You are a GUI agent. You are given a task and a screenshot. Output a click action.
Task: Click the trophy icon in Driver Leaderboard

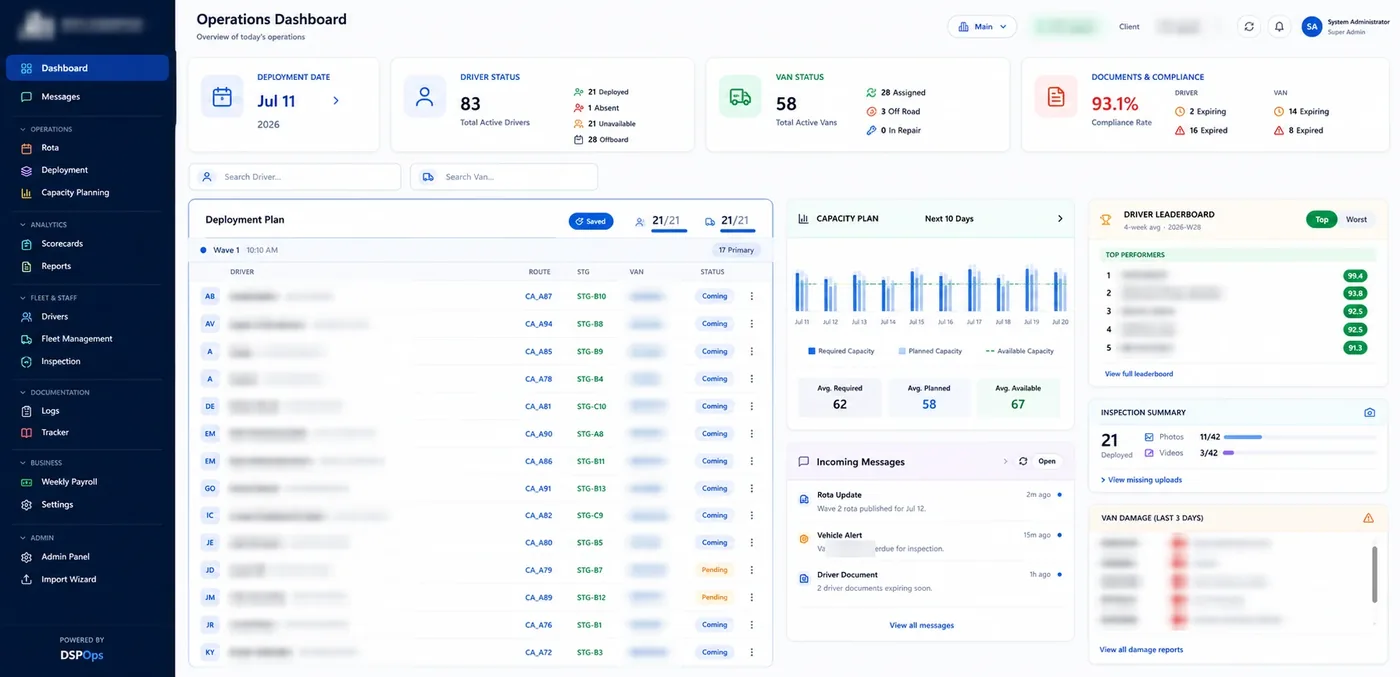click(1106, 219)
